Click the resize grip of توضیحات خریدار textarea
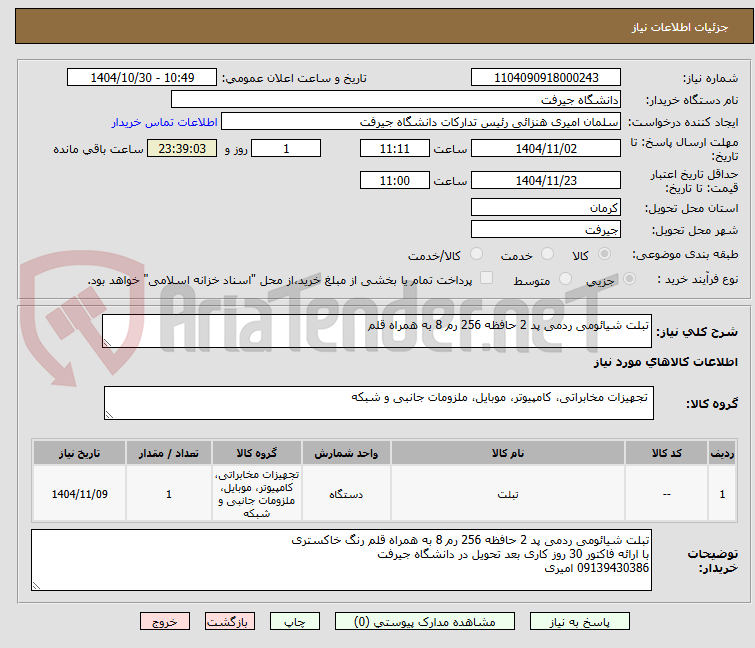The image size is (755, 648). (36, 586)
